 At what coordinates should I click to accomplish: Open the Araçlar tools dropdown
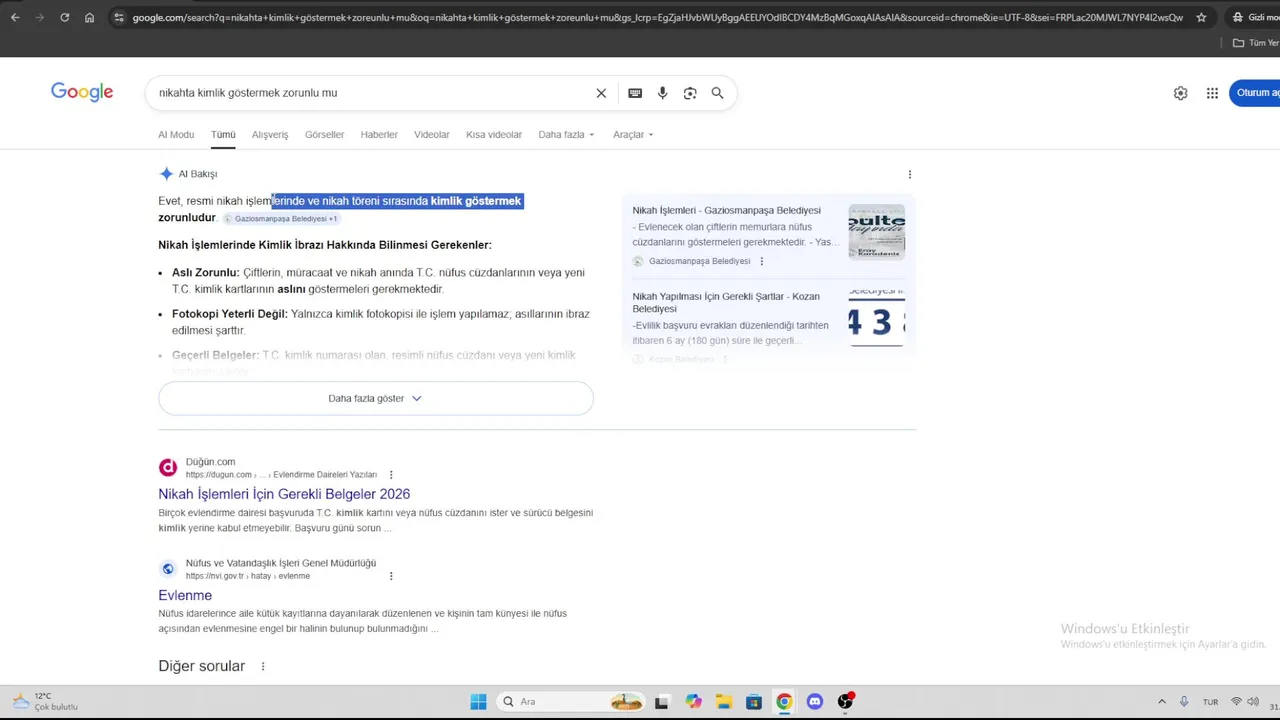click(633, 134)
